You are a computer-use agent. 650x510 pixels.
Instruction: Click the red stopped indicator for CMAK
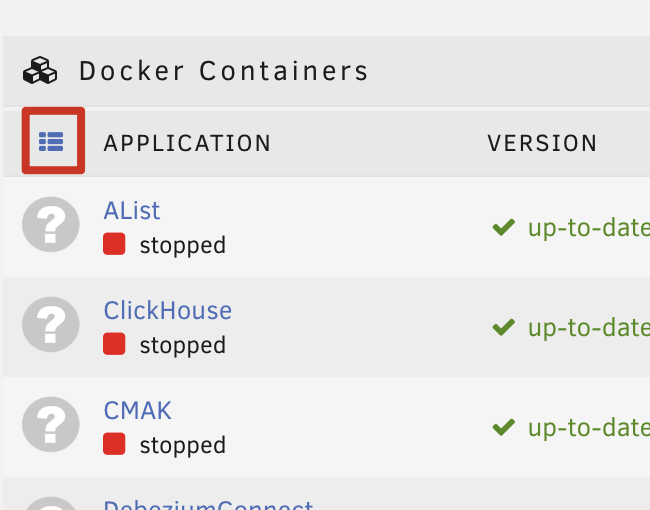[x=114, y=443]
